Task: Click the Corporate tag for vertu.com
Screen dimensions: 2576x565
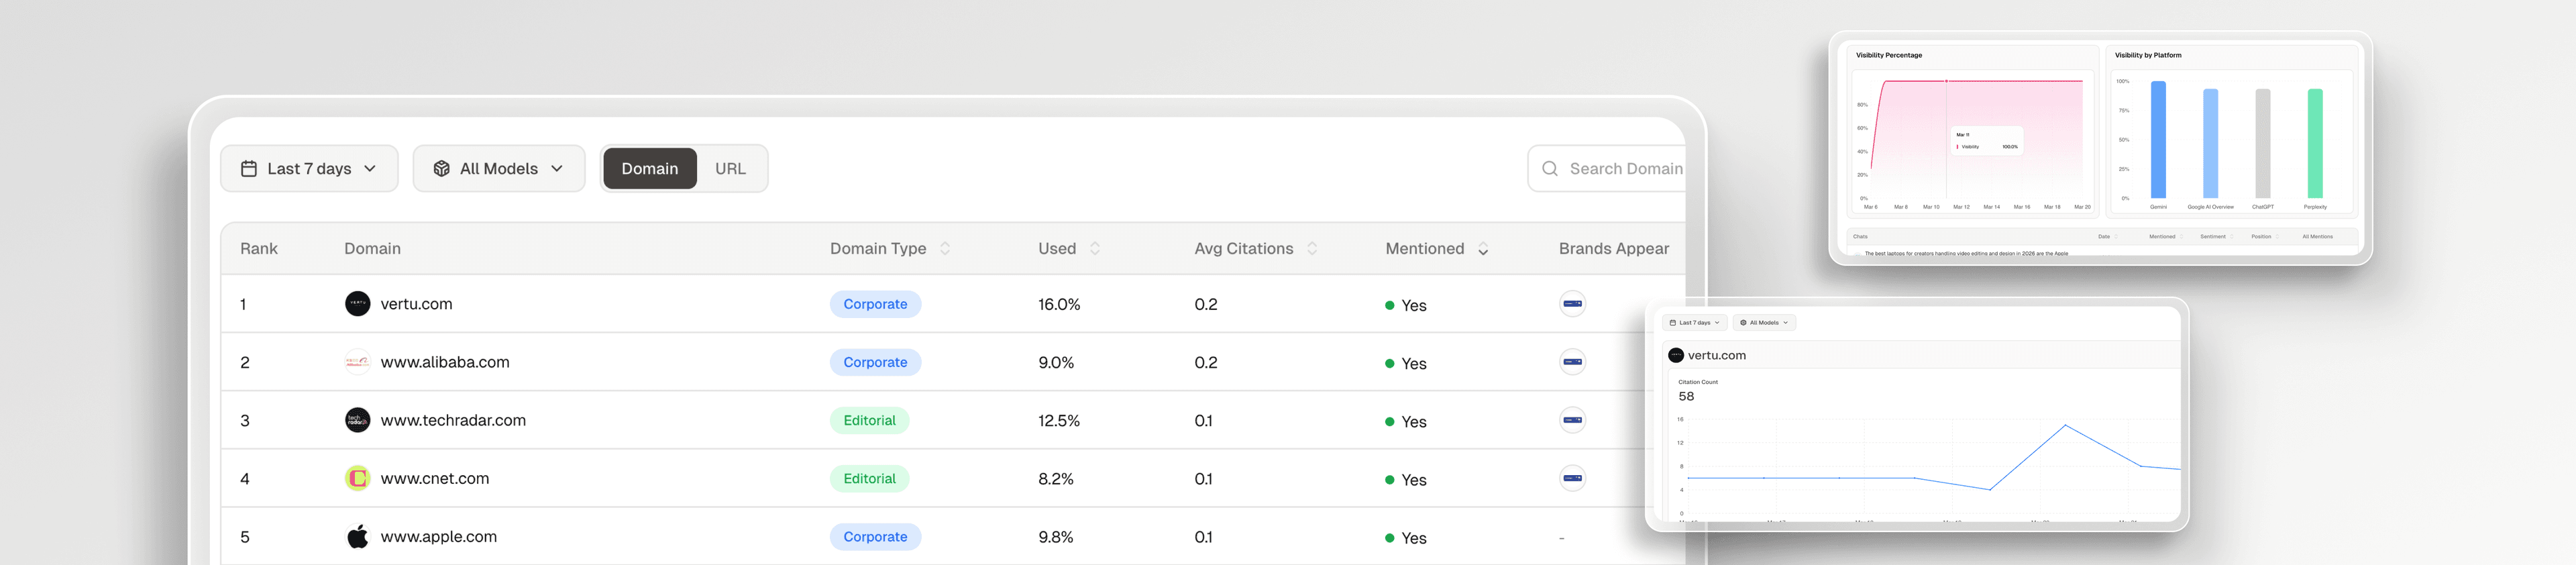Action: coord(875,304)
